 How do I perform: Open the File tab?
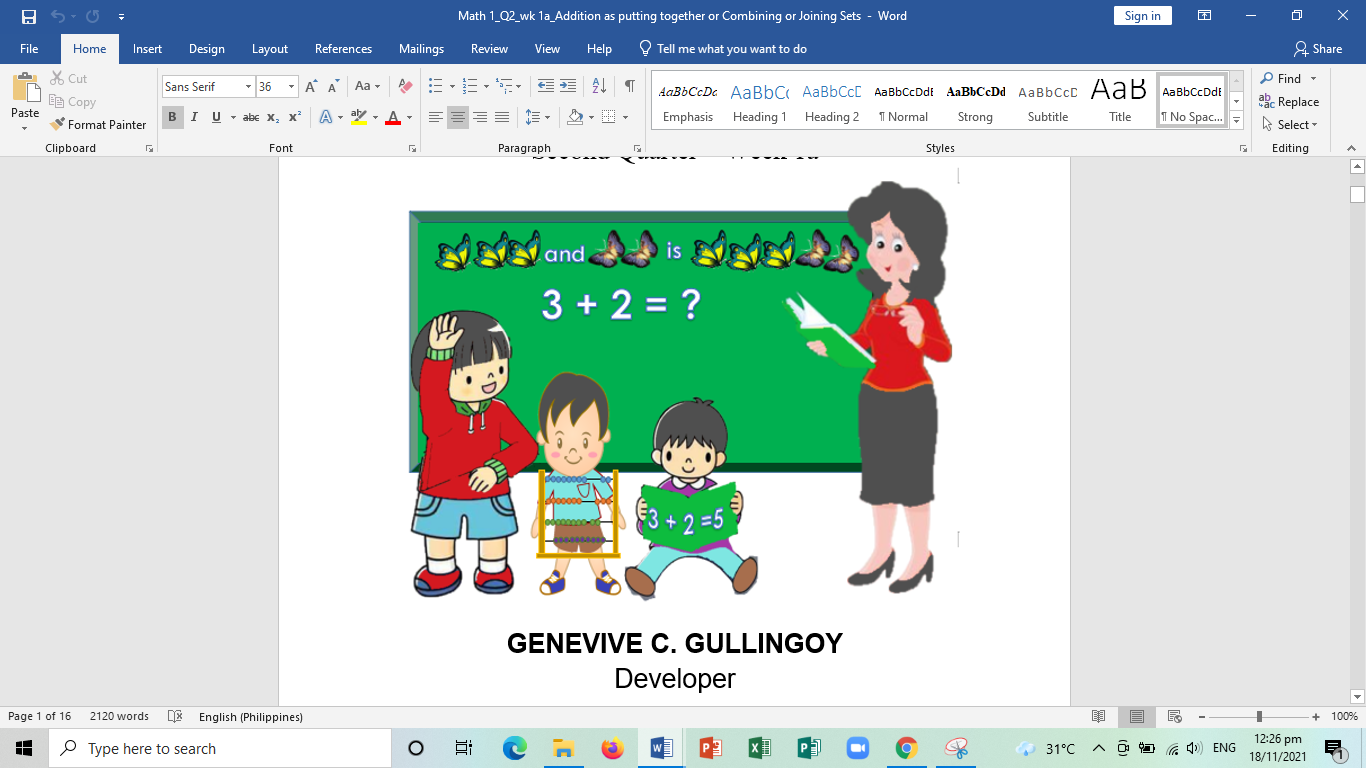coord(29,49)
